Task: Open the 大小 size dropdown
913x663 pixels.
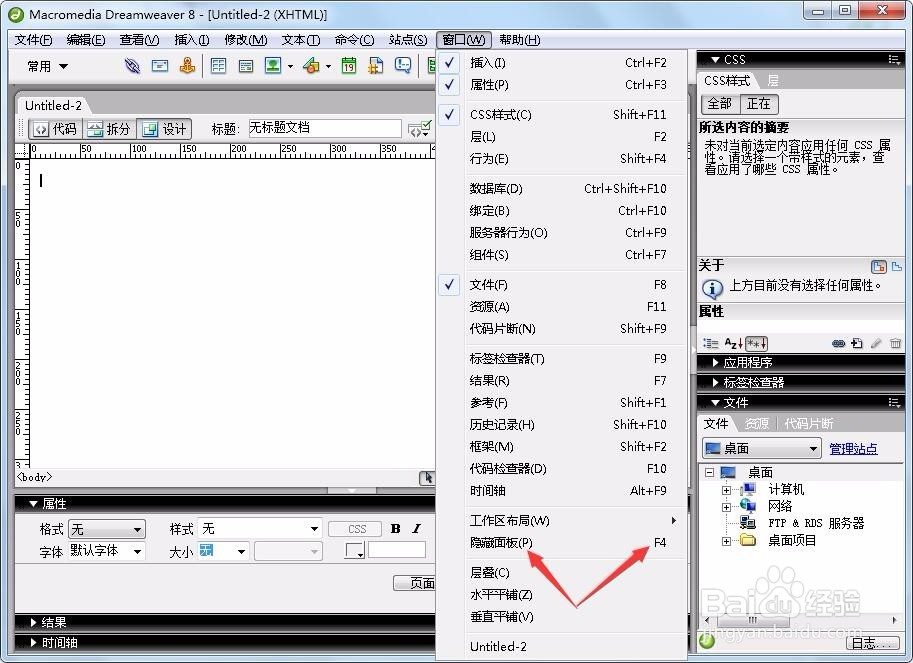Action: coord(224,551)
